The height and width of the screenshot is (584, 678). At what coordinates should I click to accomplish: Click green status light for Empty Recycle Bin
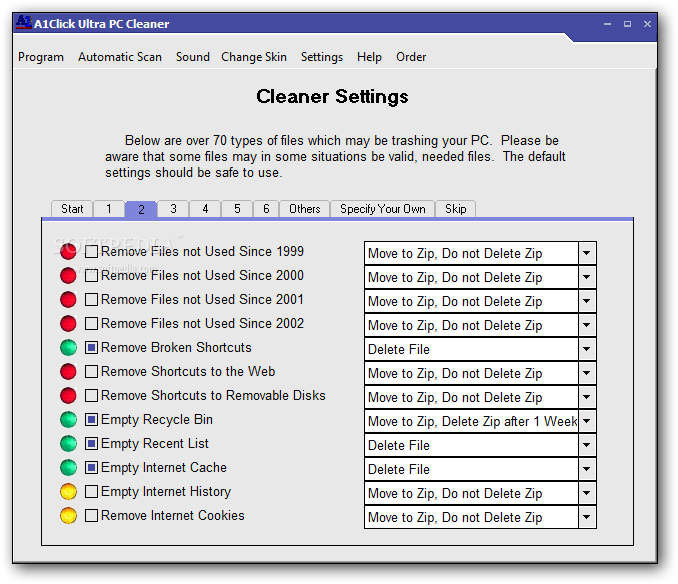click(x=68, y=419)
